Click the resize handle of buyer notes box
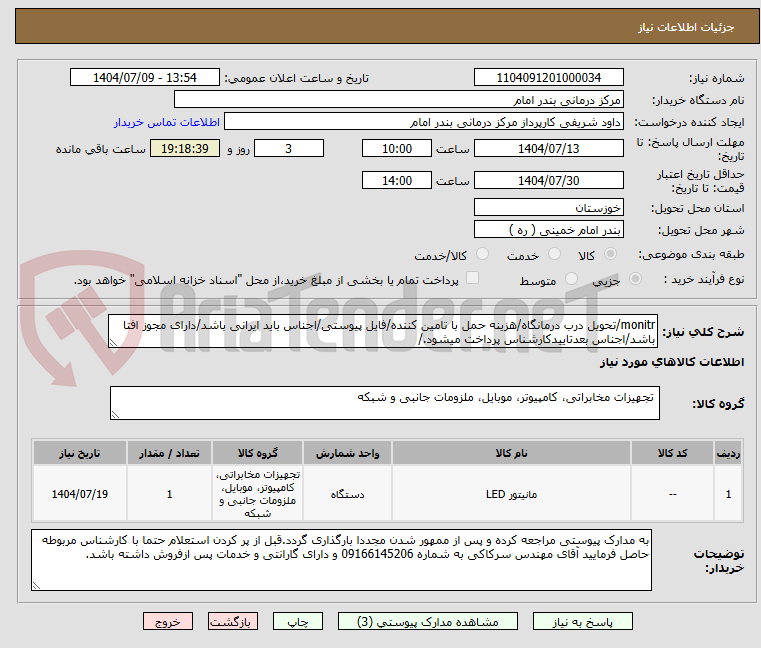 coord(36,586)
